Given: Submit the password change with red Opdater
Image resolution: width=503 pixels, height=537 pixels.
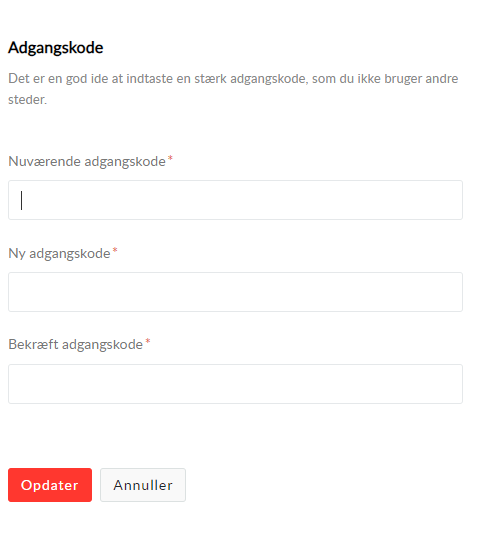Looking at the screenshot, I should (50, 485).
